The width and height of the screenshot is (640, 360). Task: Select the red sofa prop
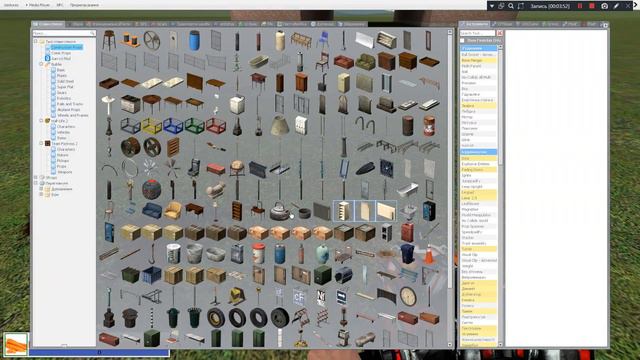pyautogui.click(x=343, y=62)
